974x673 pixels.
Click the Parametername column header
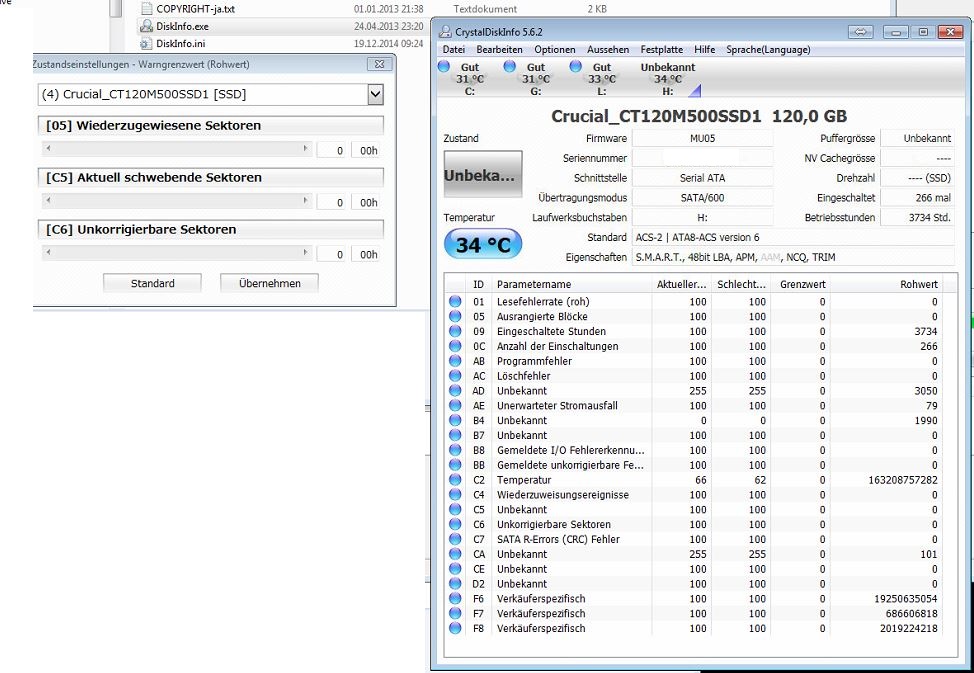(x=571, y=284)
